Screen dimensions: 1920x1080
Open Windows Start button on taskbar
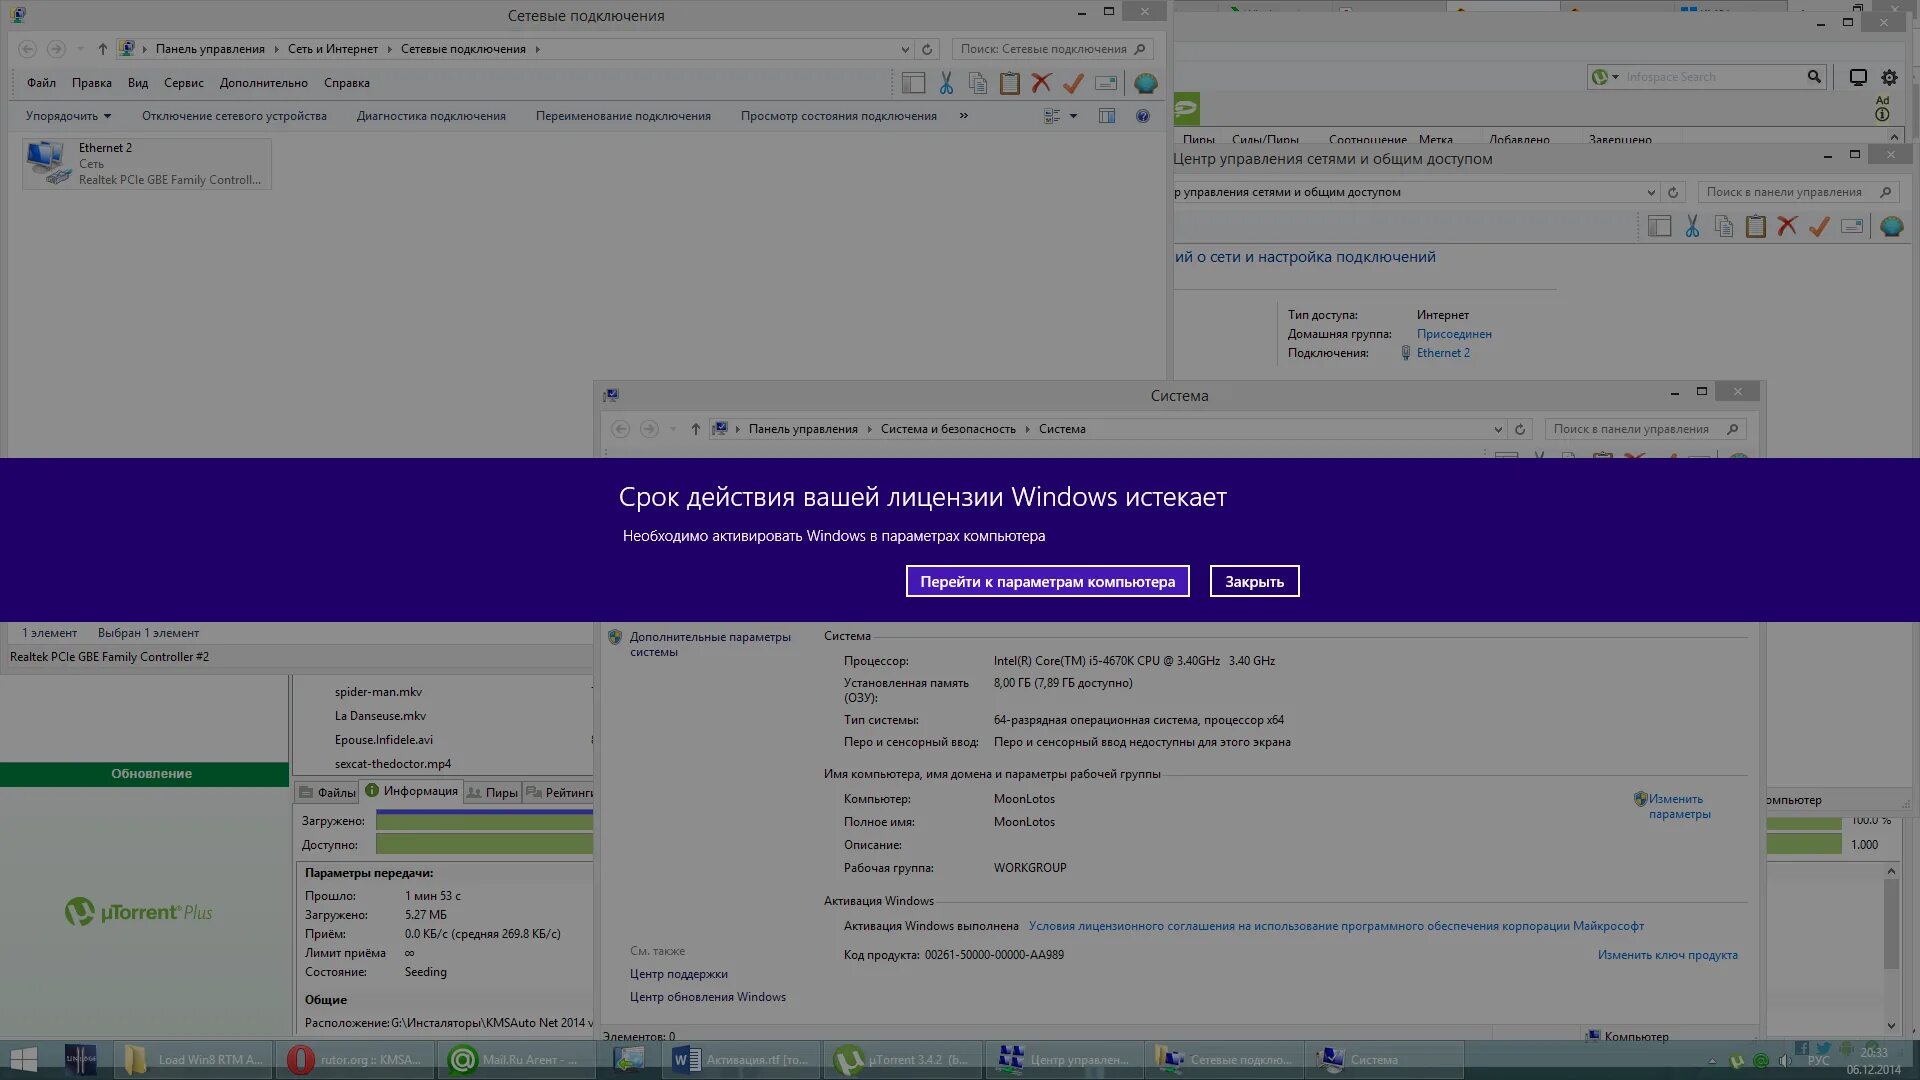[23, 1059]
